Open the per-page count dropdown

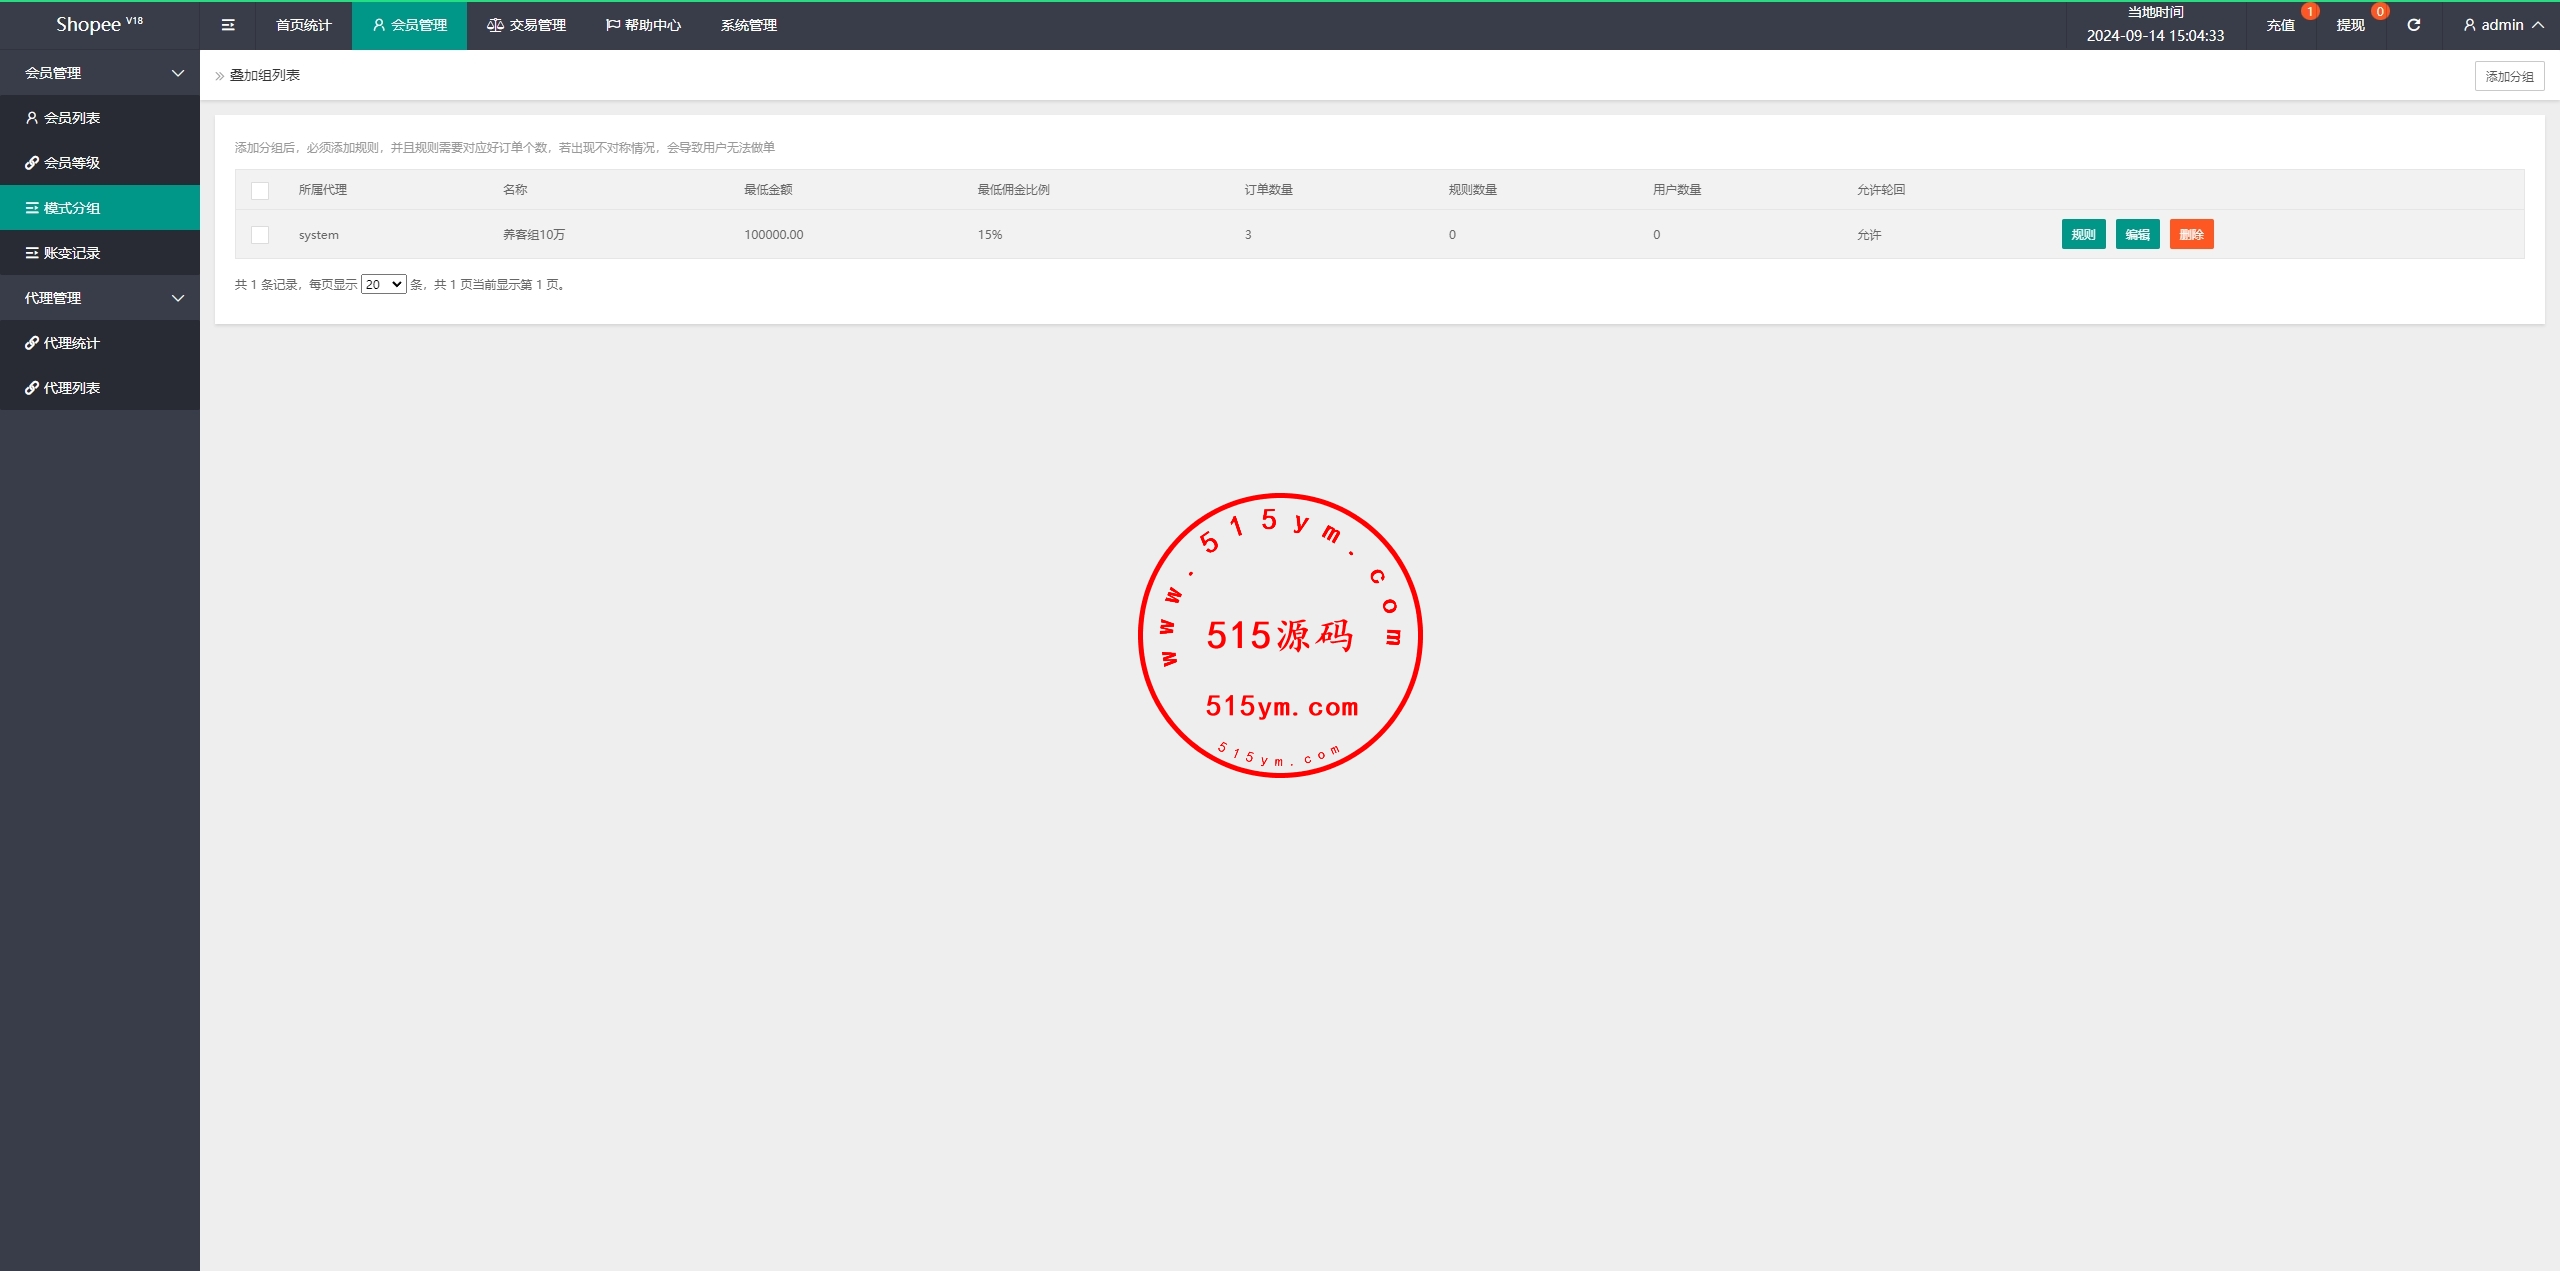click(383, 285)
